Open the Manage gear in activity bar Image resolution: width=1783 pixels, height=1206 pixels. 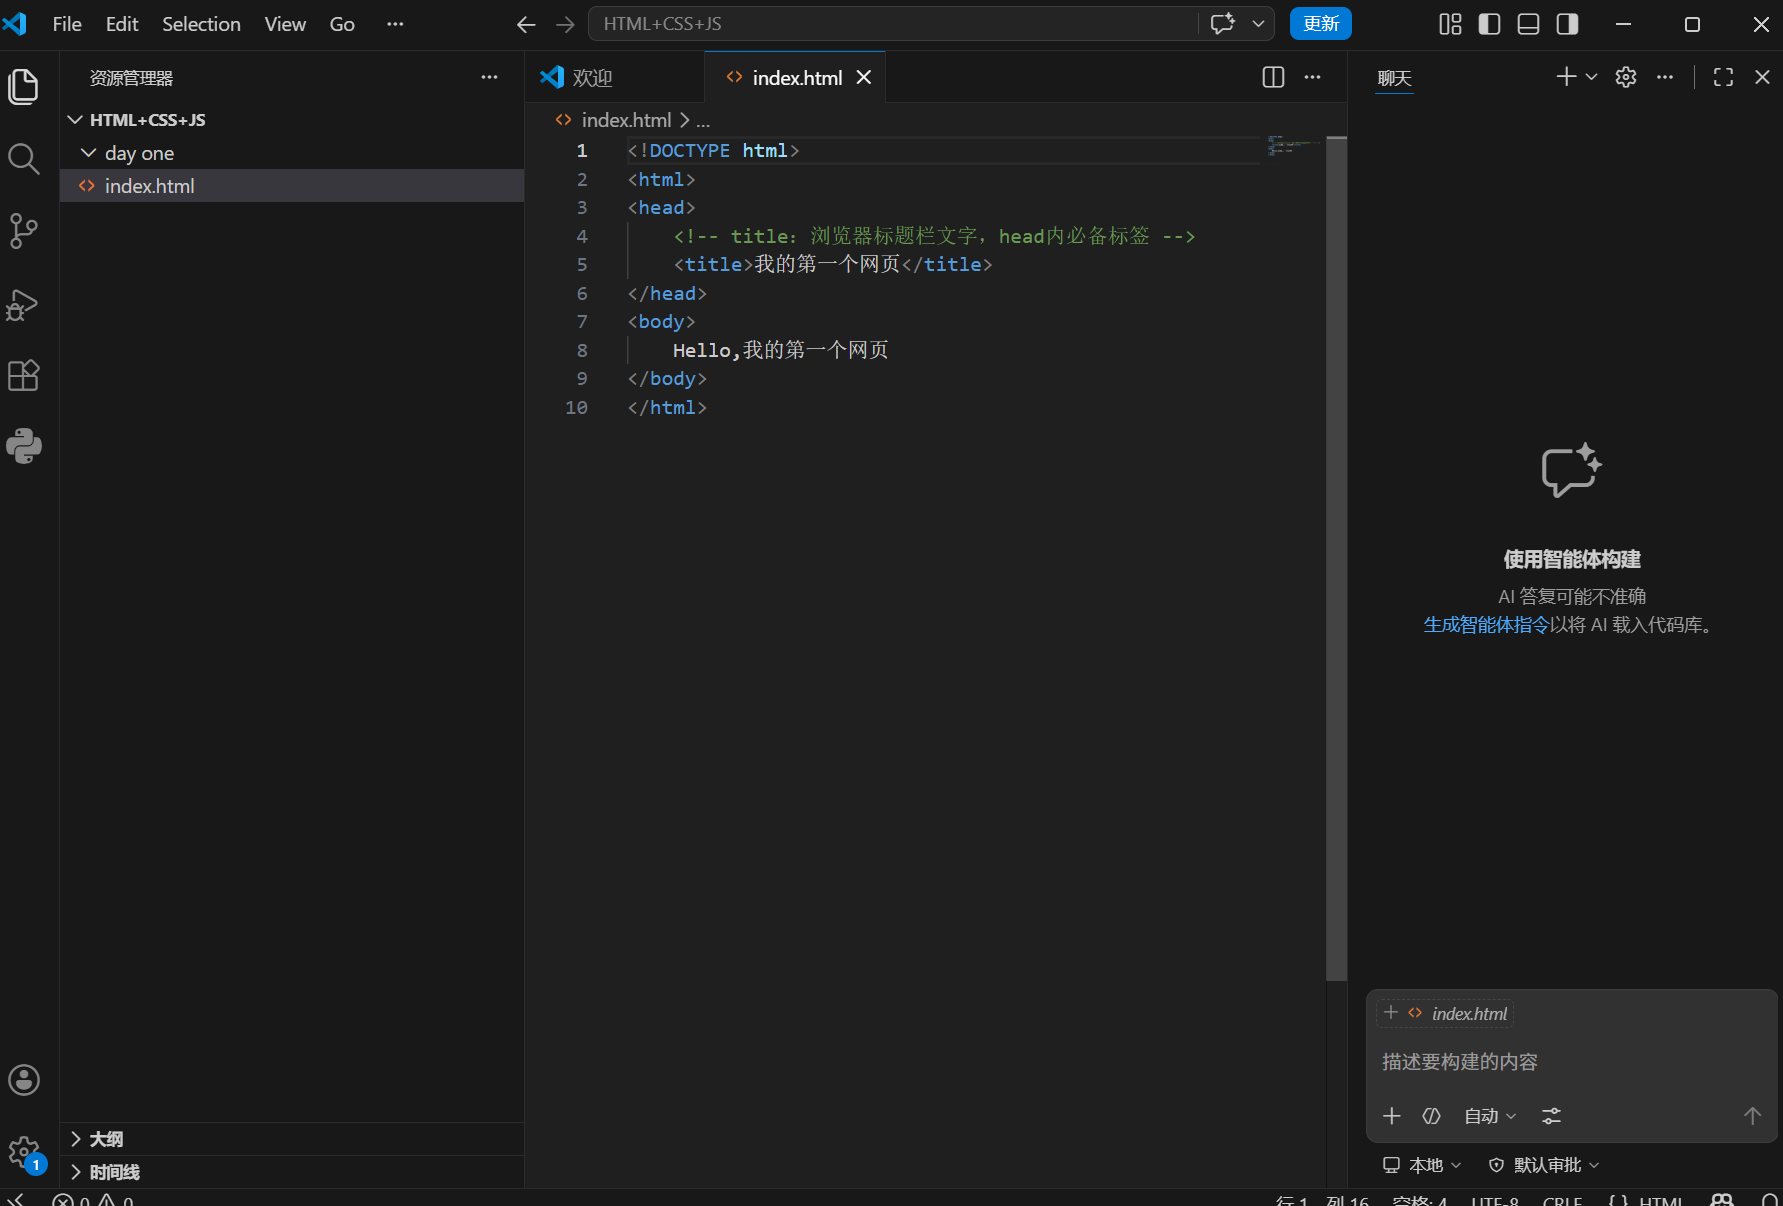point(24,1153)
